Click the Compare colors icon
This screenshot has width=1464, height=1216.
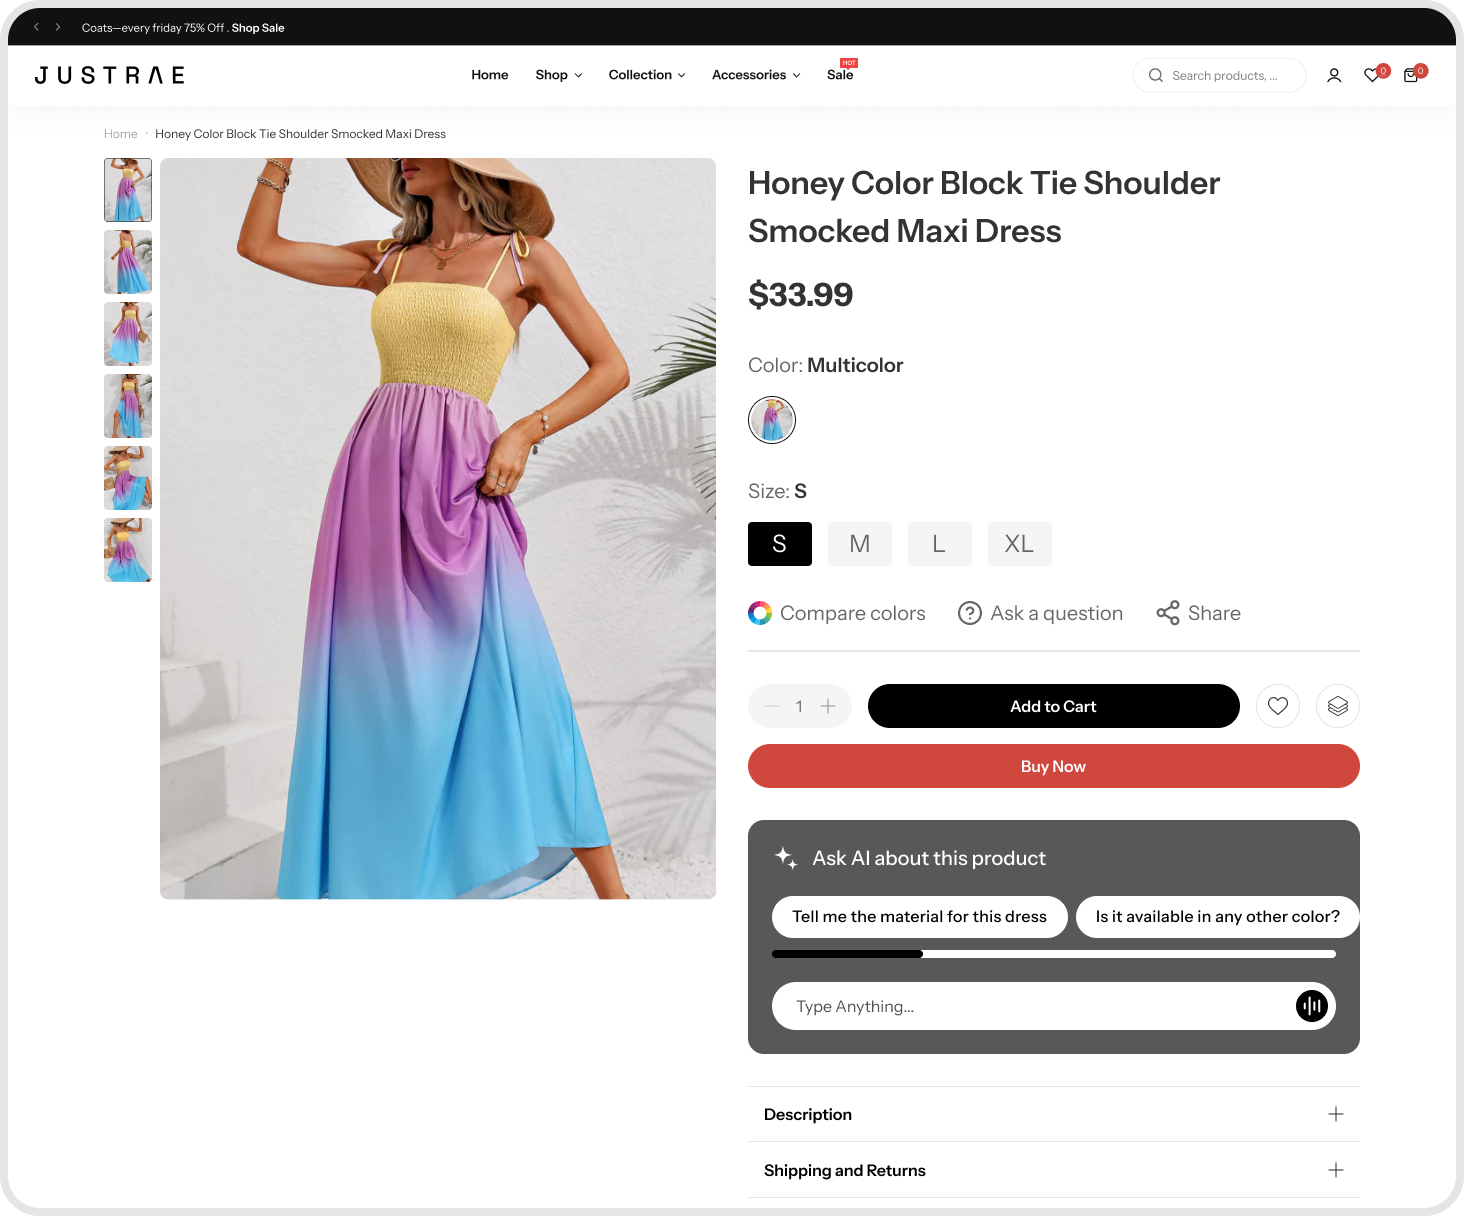pos(760,612)
